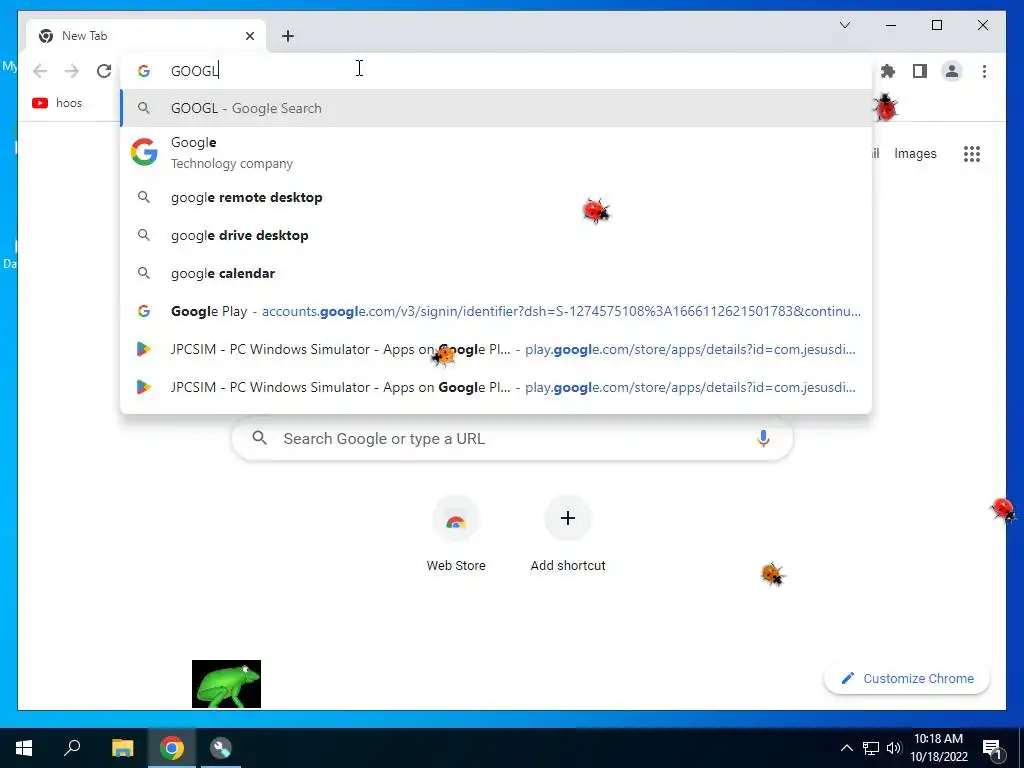Open taskbar search magnifier
Viewport: 1024px width, 768px height.
pyautogui.click(x=72, y=748)
